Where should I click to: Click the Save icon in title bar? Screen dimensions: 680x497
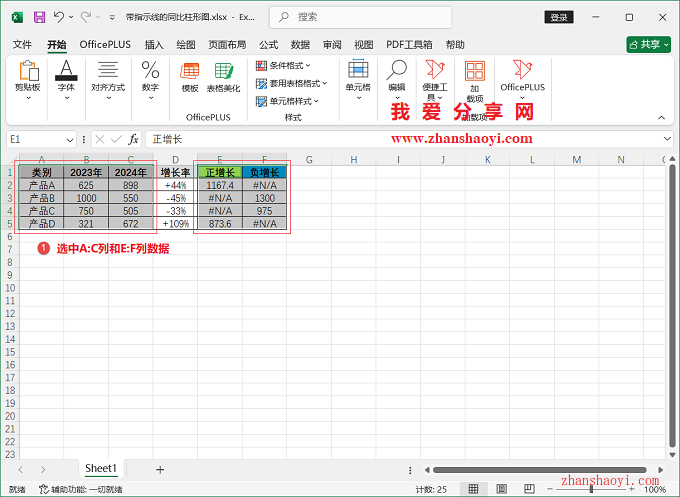pos(39,17)
